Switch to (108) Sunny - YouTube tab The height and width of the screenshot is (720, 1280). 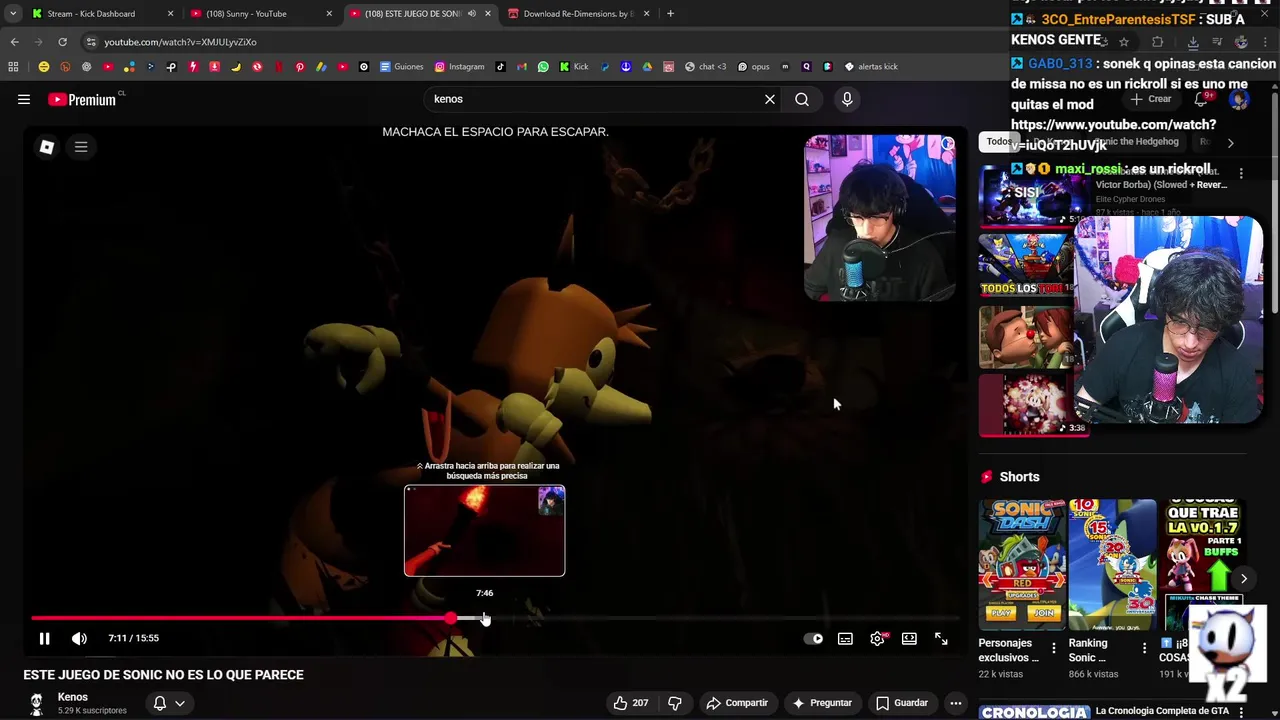(x=260, y=14)
